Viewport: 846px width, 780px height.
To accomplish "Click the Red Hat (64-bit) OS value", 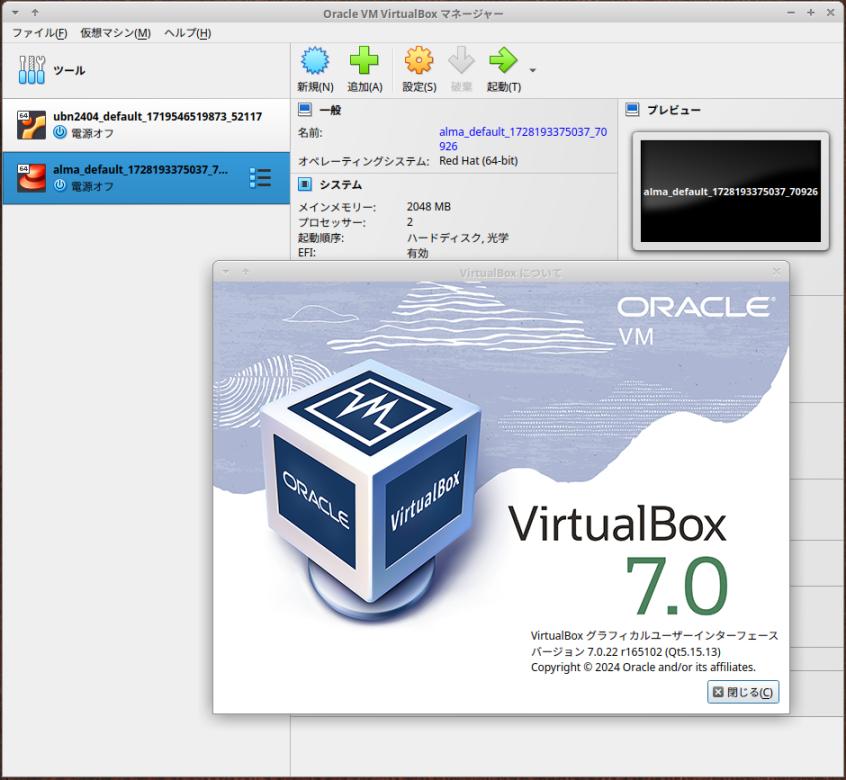I will point(478,161).
